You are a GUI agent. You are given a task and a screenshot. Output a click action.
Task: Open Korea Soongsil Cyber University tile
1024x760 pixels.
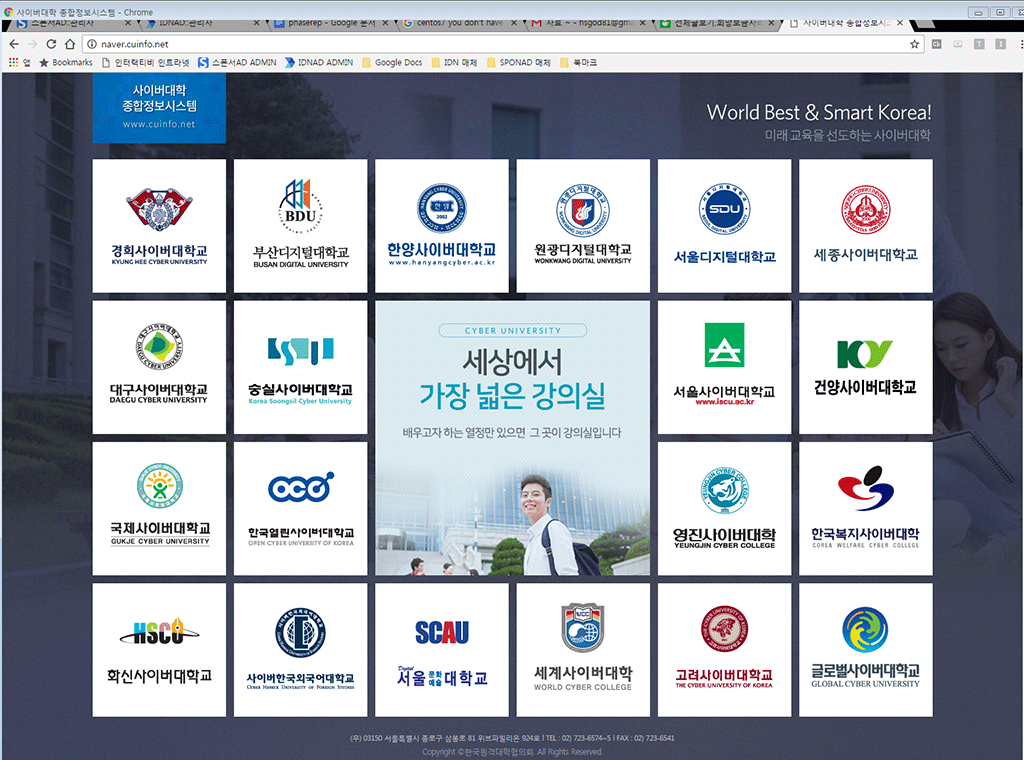(x=300, y=367)
